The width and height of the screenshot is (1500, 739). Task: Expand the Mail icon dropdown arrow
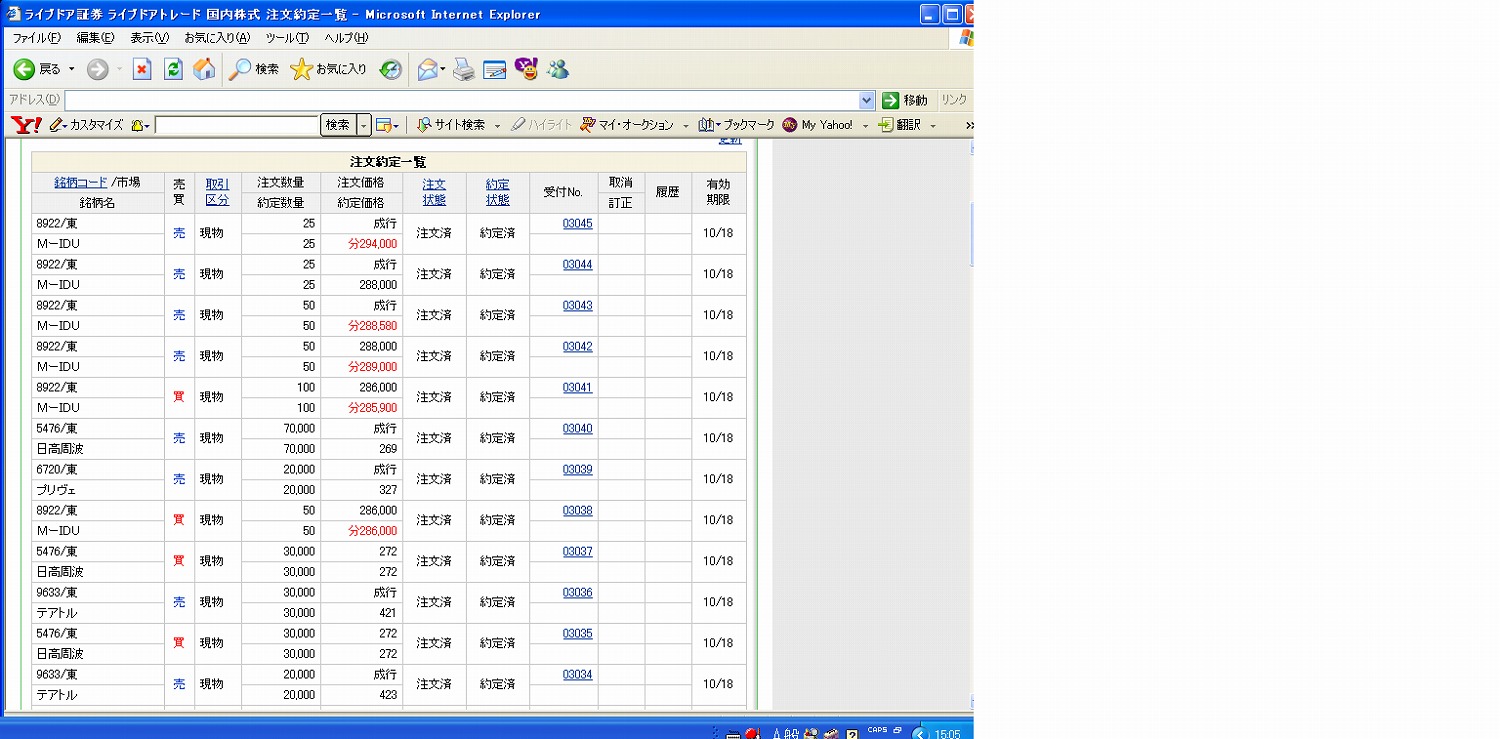pos(443,69)
